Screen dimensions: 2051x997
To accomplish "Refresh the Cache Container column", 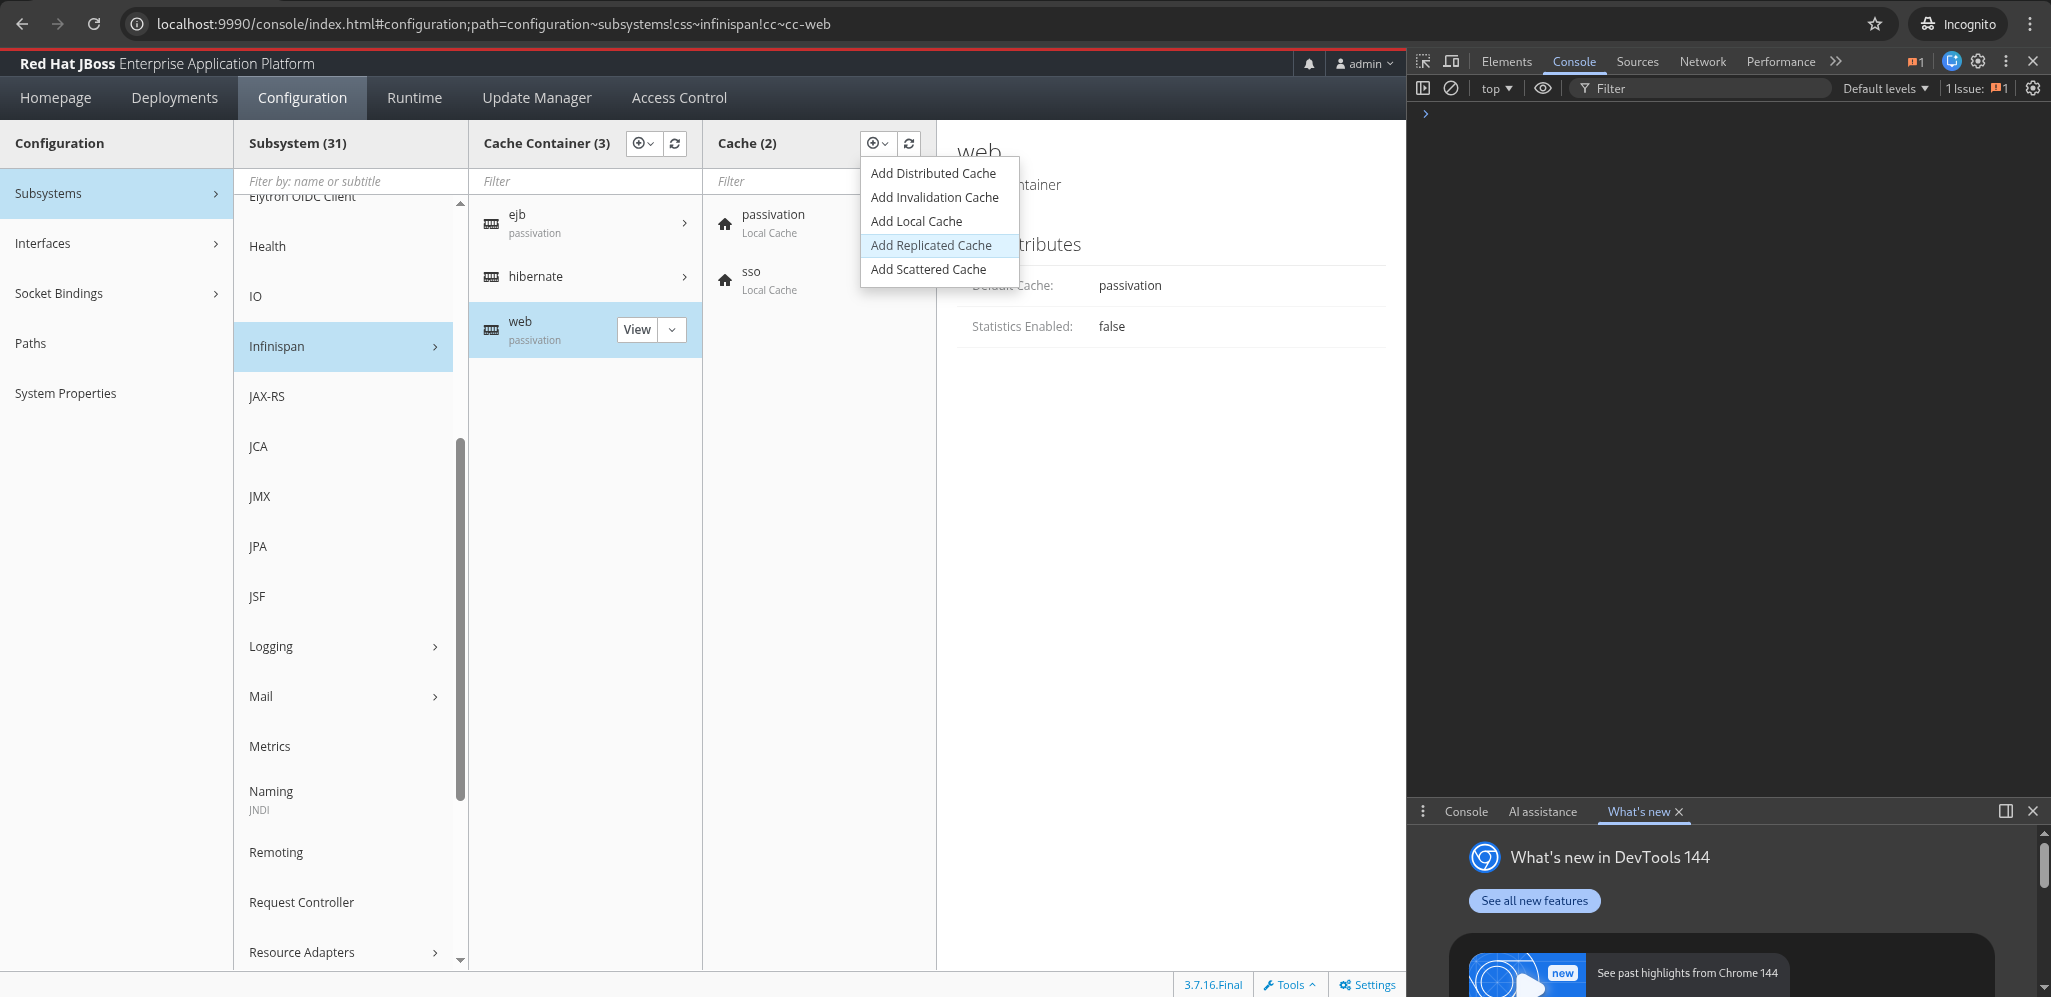I will pos(675,144).
